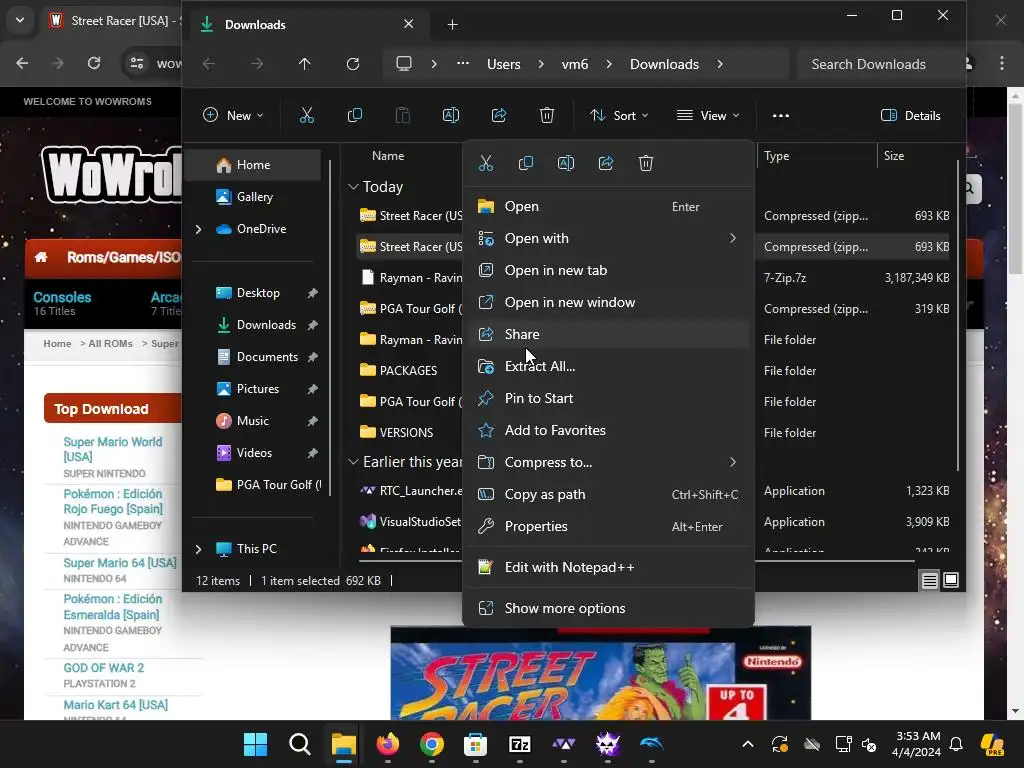The width and height of the screenshot is (1024, 768).
Task: Open Windows Start menu
Action: pos(255,744)
